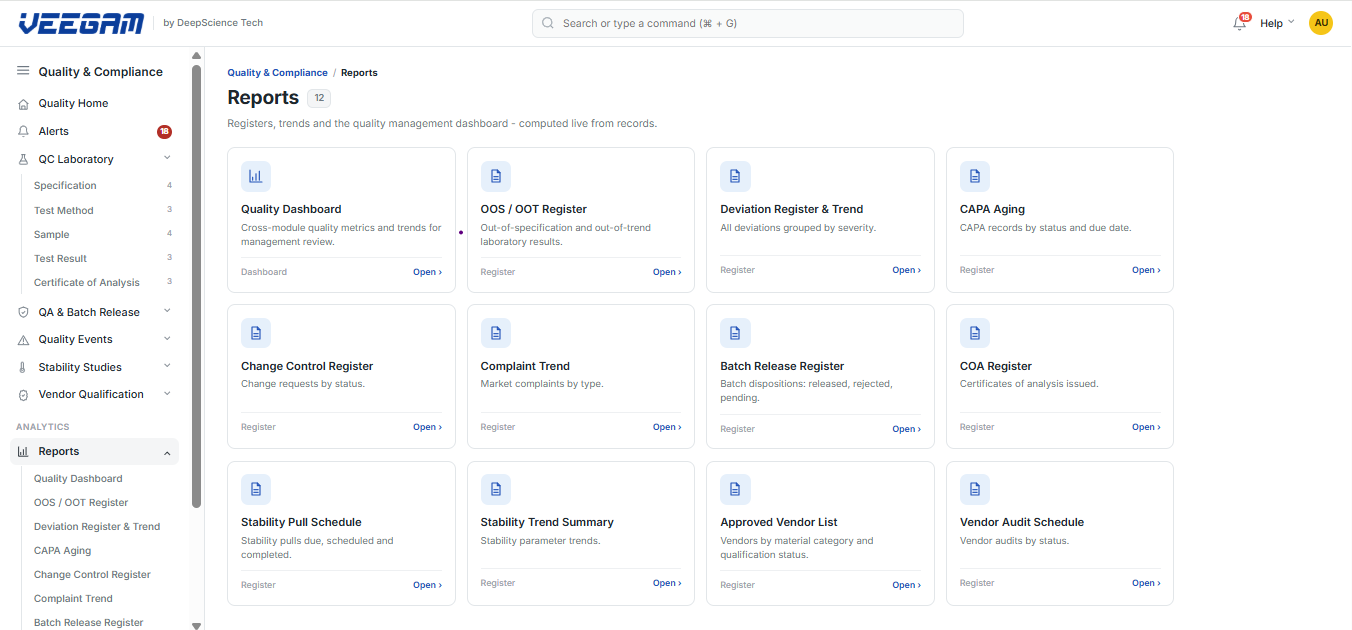
Task: Click the COA Register card document icon
Action: (x=975, y=333)
